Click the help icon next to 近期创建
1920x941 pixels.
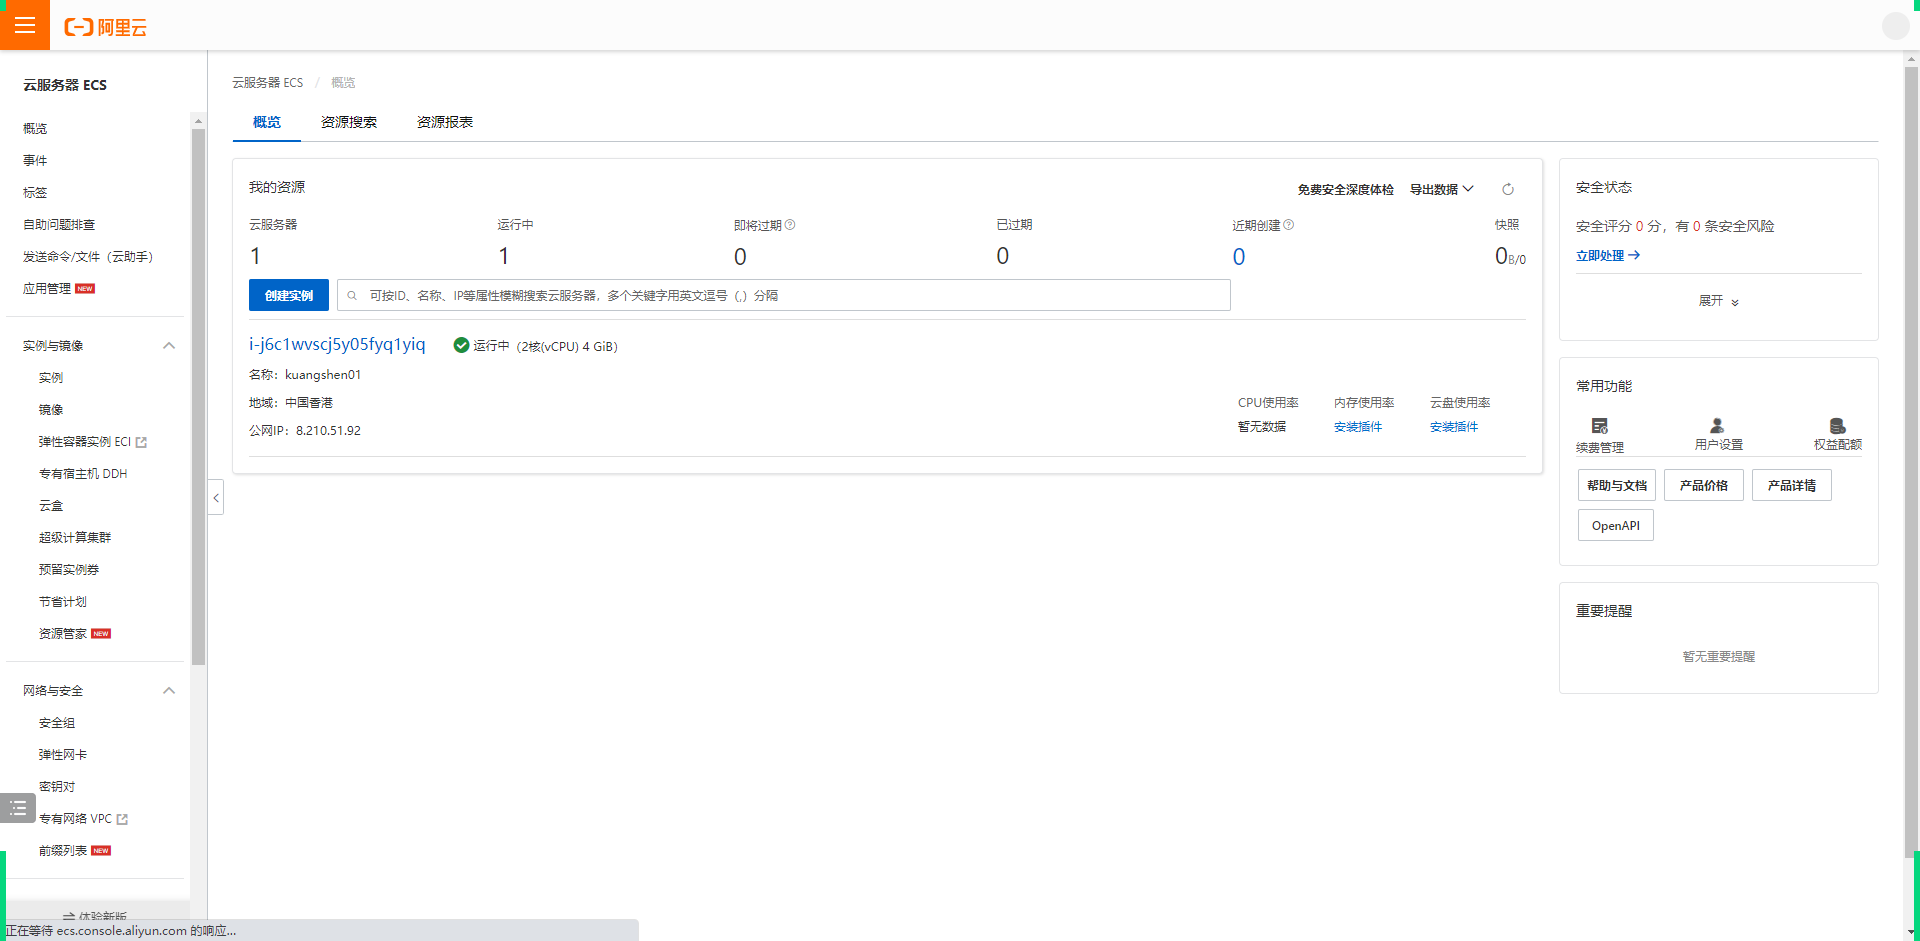click(x=1289, y=225)
